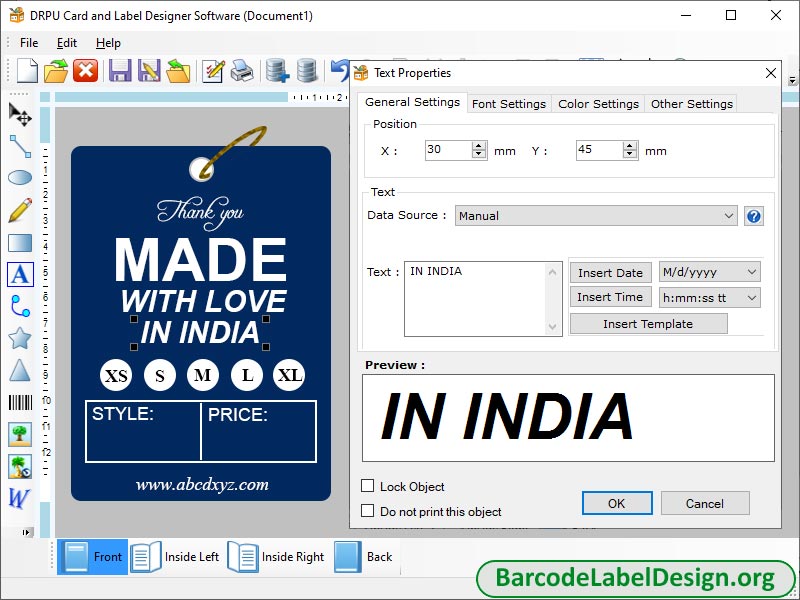800x600 pixels.
Task: Click the export folder with green arrow icon
Action: click(178, 70)
